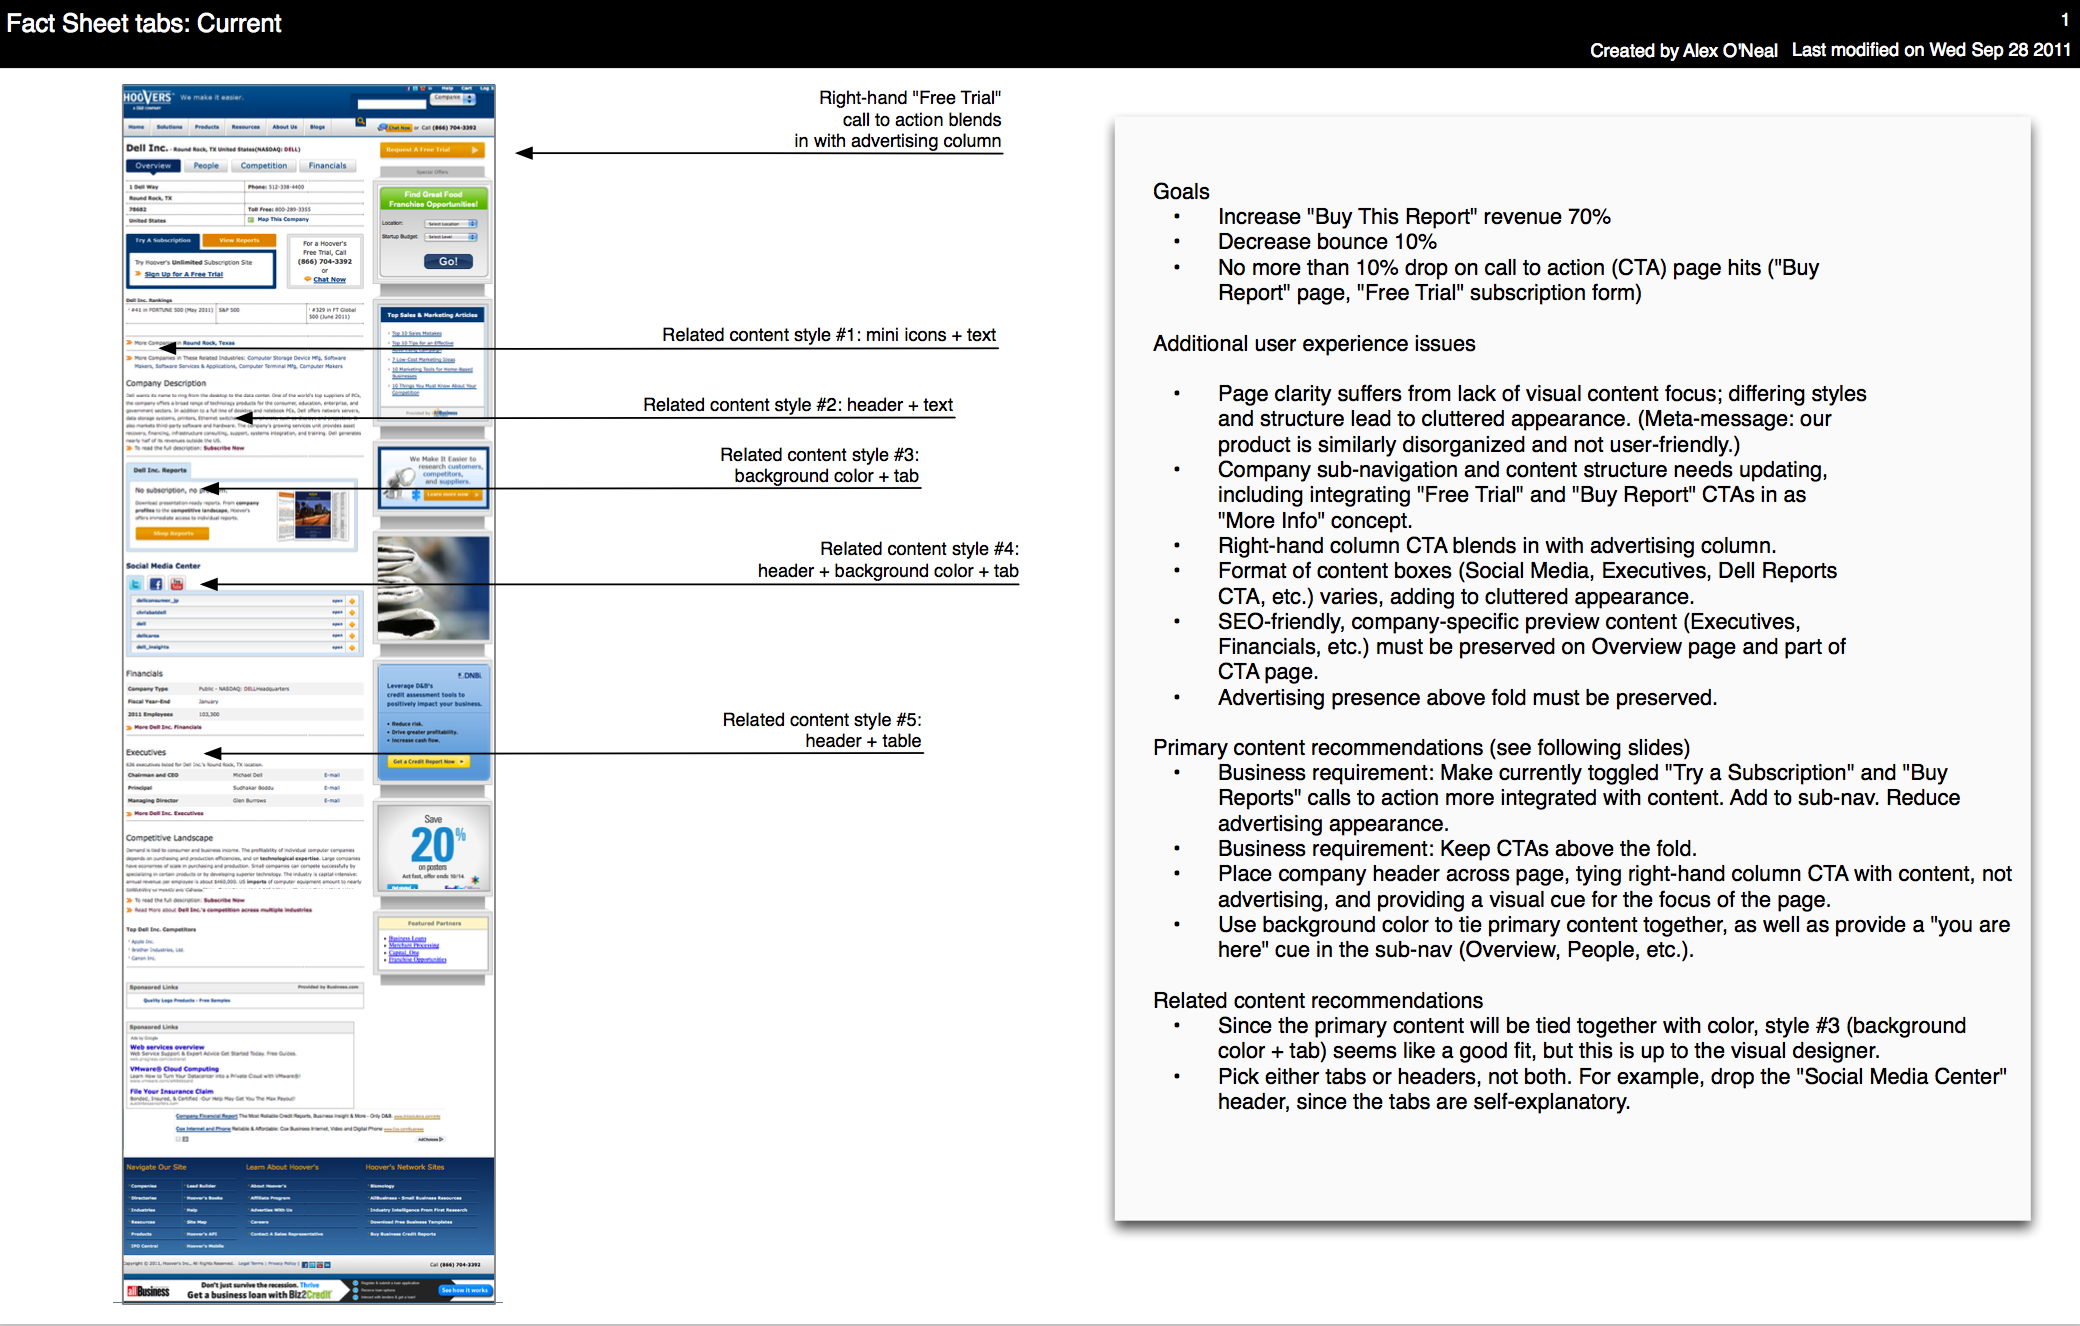Expand the dellconsumer_jp row plus icon
2080x1326 pixels.
352,601
